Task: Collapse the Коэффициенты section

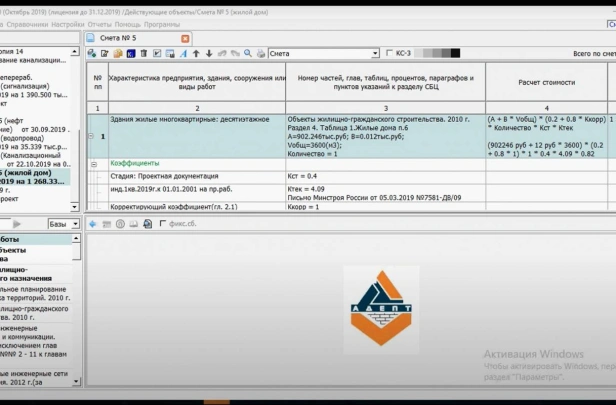Action: (x=94, y=164)
